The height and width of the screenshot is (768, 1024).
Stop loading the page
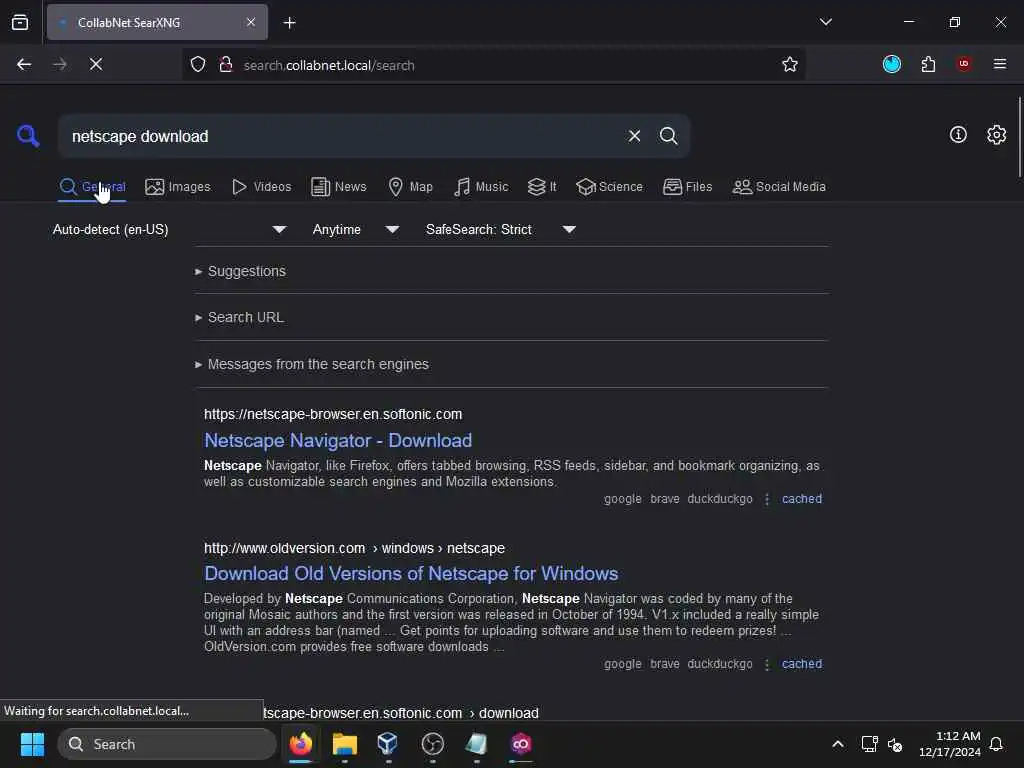click(x=96, y=64)
